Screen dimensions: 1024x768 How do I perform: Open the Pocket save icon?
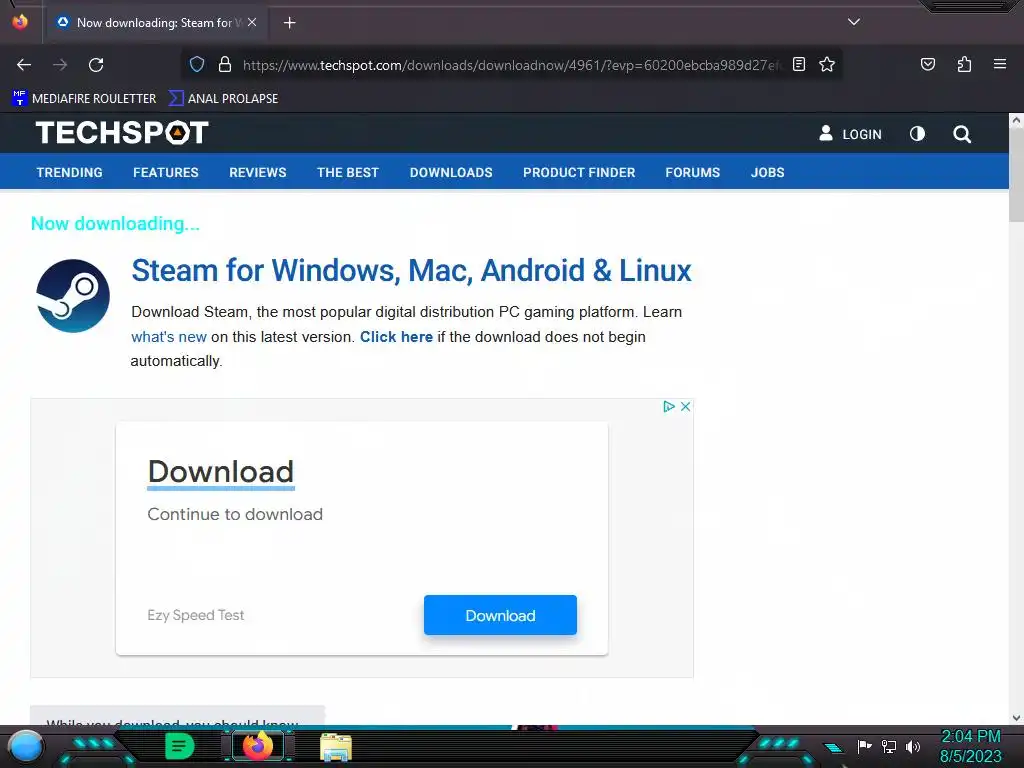[x=927, y=64]
